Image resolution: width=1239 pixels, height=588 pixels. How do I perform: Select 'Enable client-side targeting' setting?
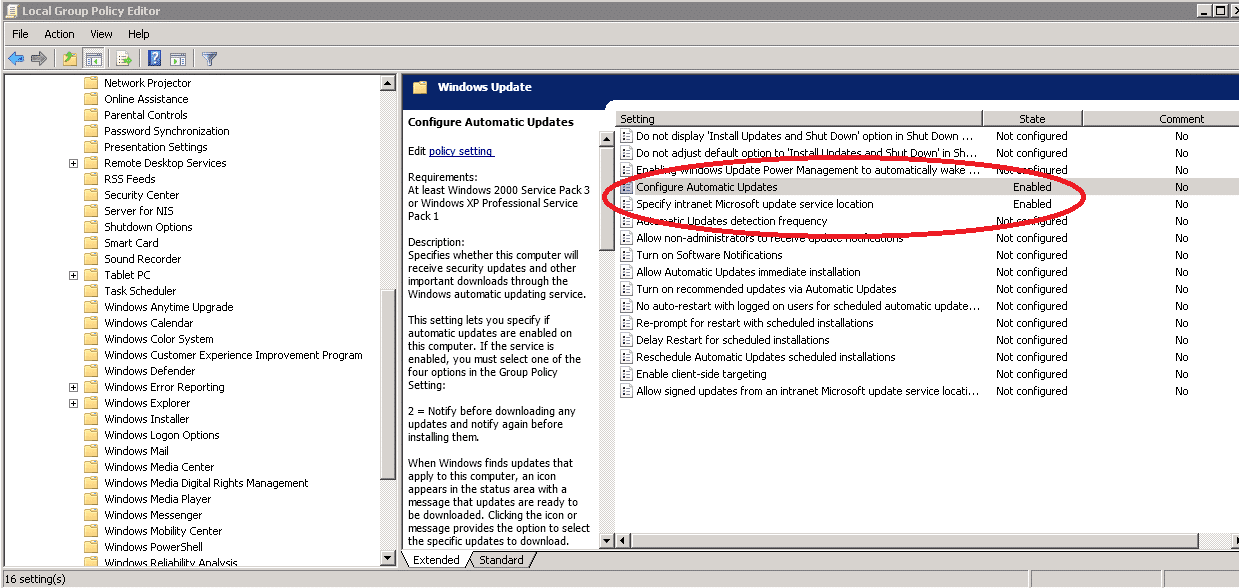[x=701, y=374]
